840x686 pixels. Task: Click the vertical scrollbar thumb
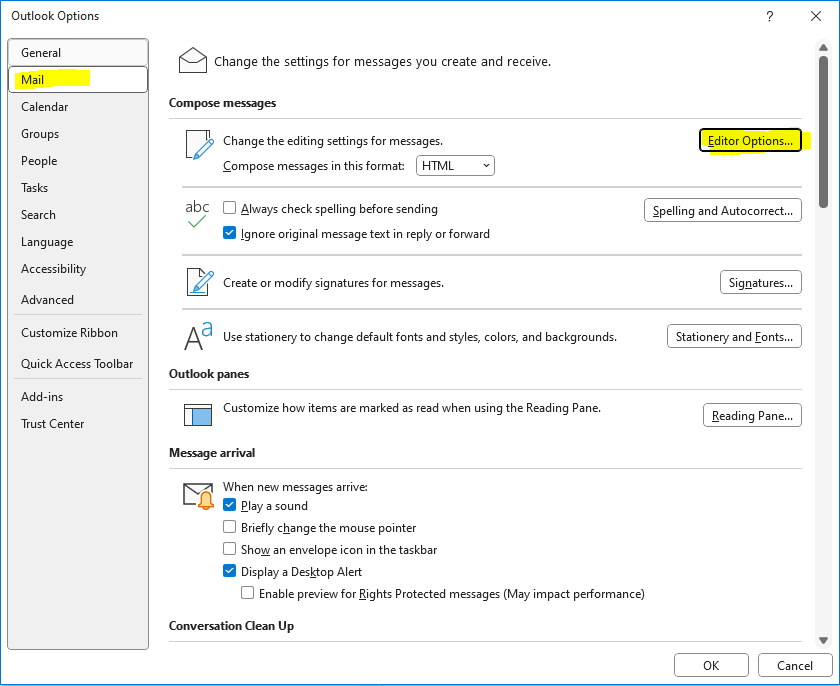[x=823, y=131]
